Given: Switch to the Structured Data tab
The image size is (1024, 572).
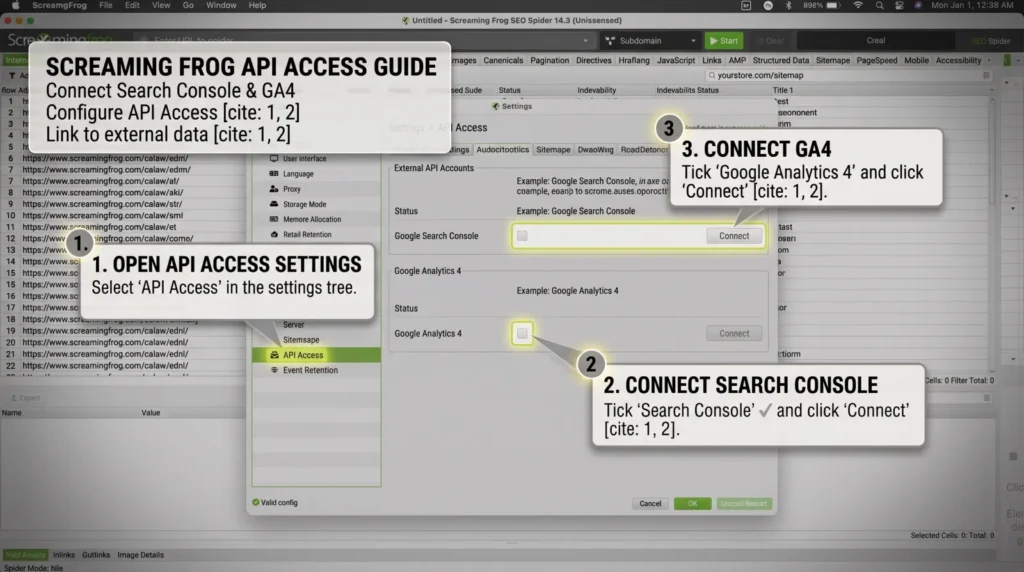Looking at the screenshot, I should [780, 60].
